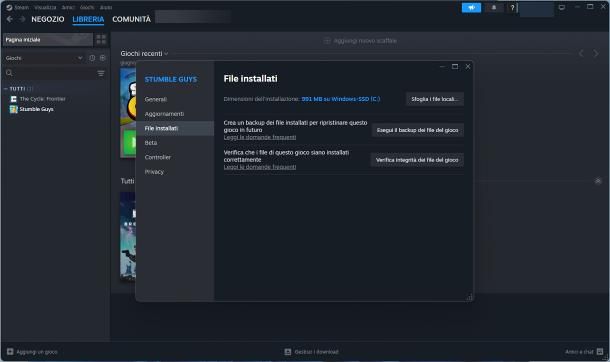610x362 pixels.
Task: Switch to the LIBRERIA tab
Action: tap(88, 19)
